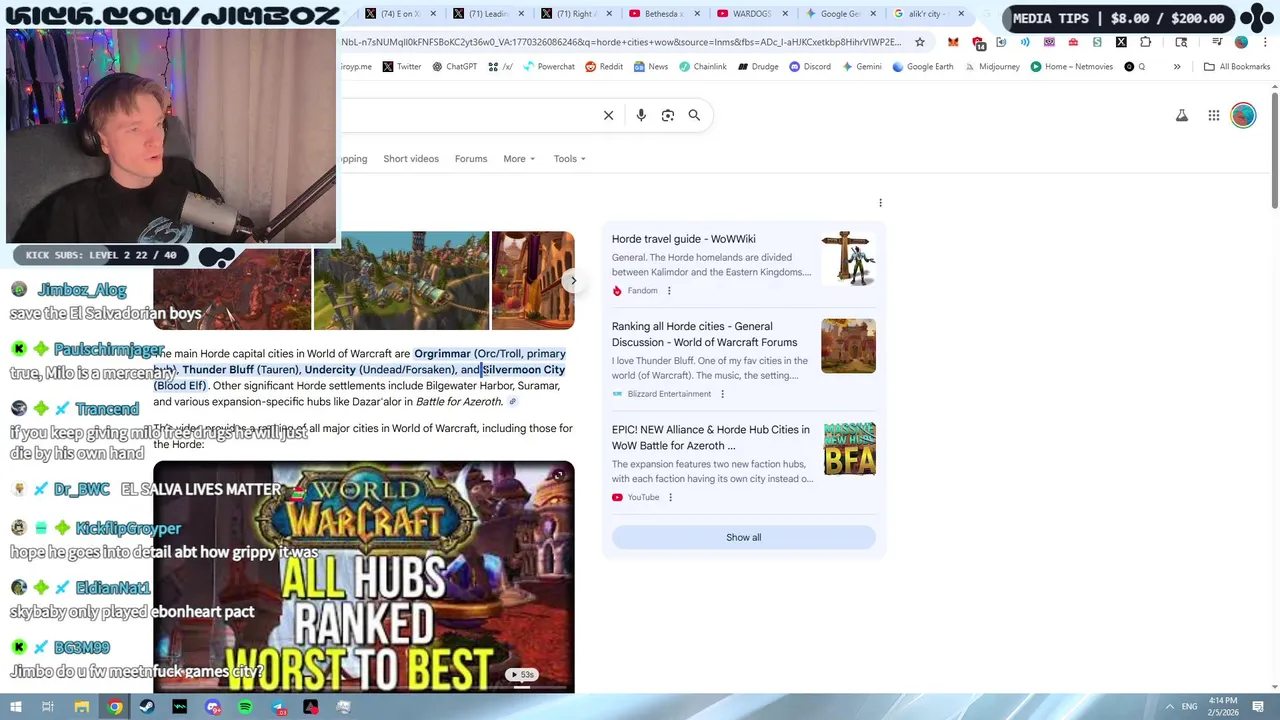Screen dimensions: 1280x720
Task: Open All Bookmarks folder
Action: coord(1237,67)
